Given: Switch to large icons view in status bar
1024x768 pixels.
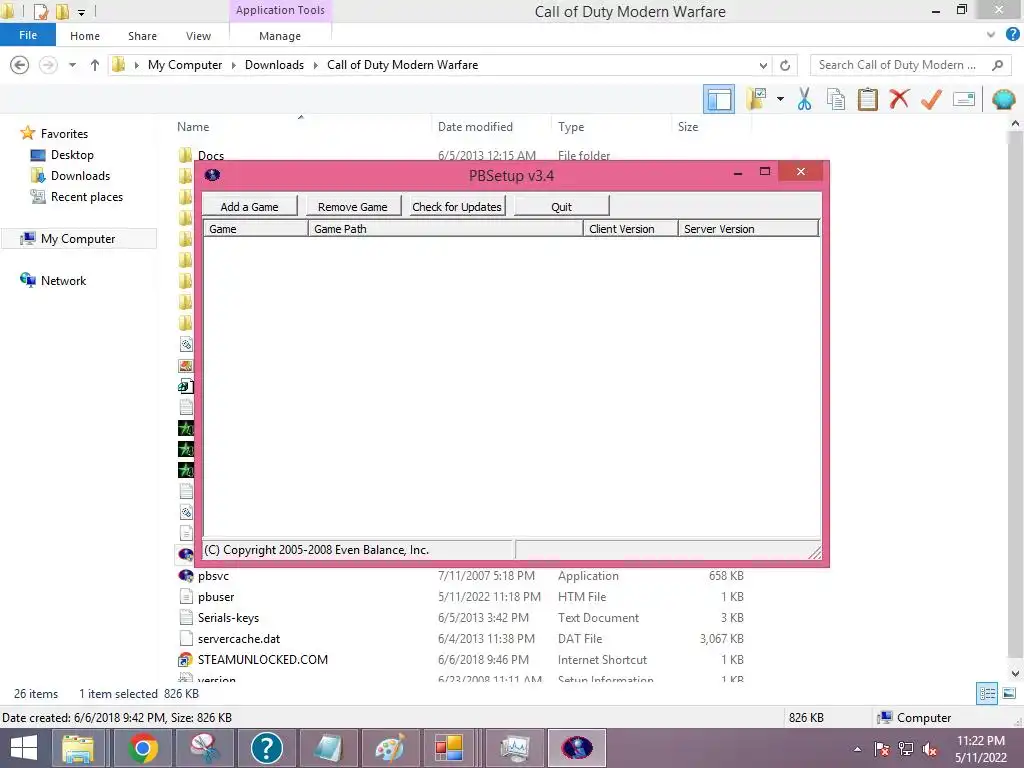Looking at the screenshot, I should [1009, 694].
